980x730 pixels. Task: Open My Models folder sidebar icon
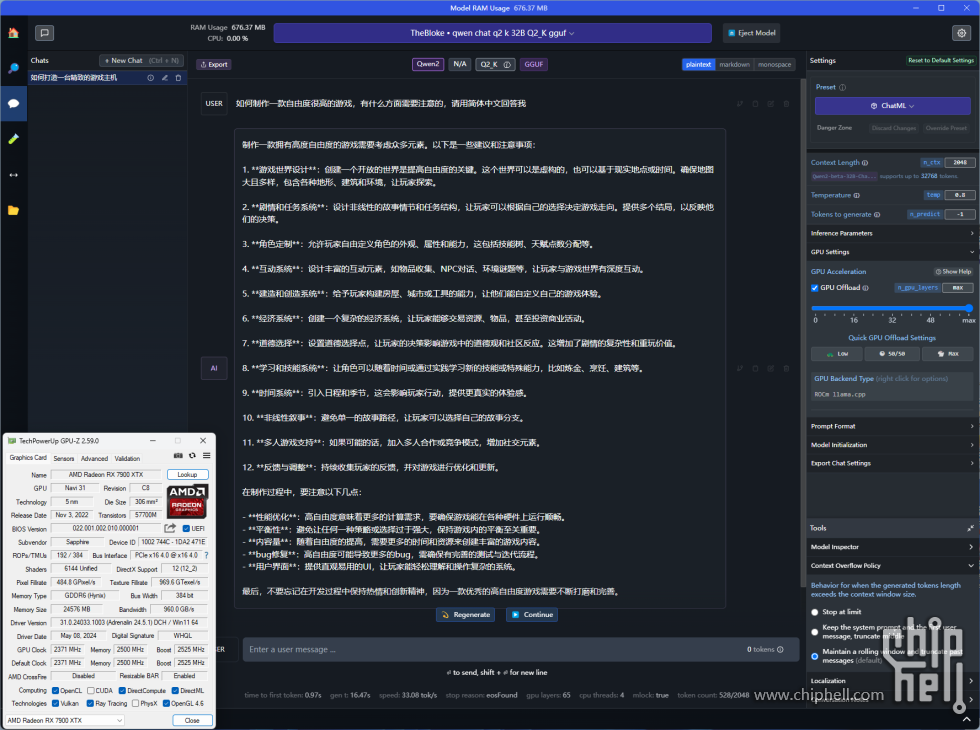(13, 210)
